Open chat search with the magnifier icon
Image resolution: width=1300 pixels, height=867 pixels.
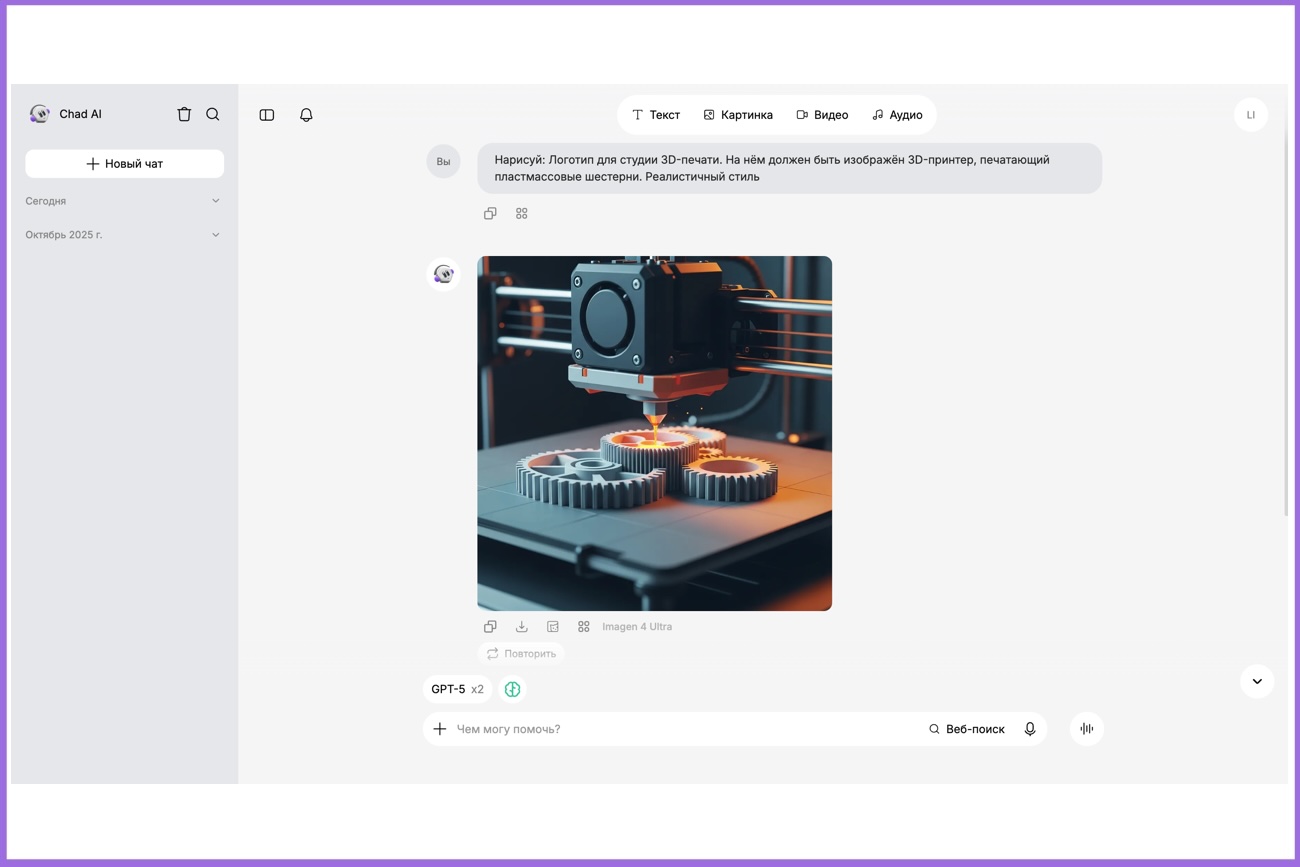[213, 114]
